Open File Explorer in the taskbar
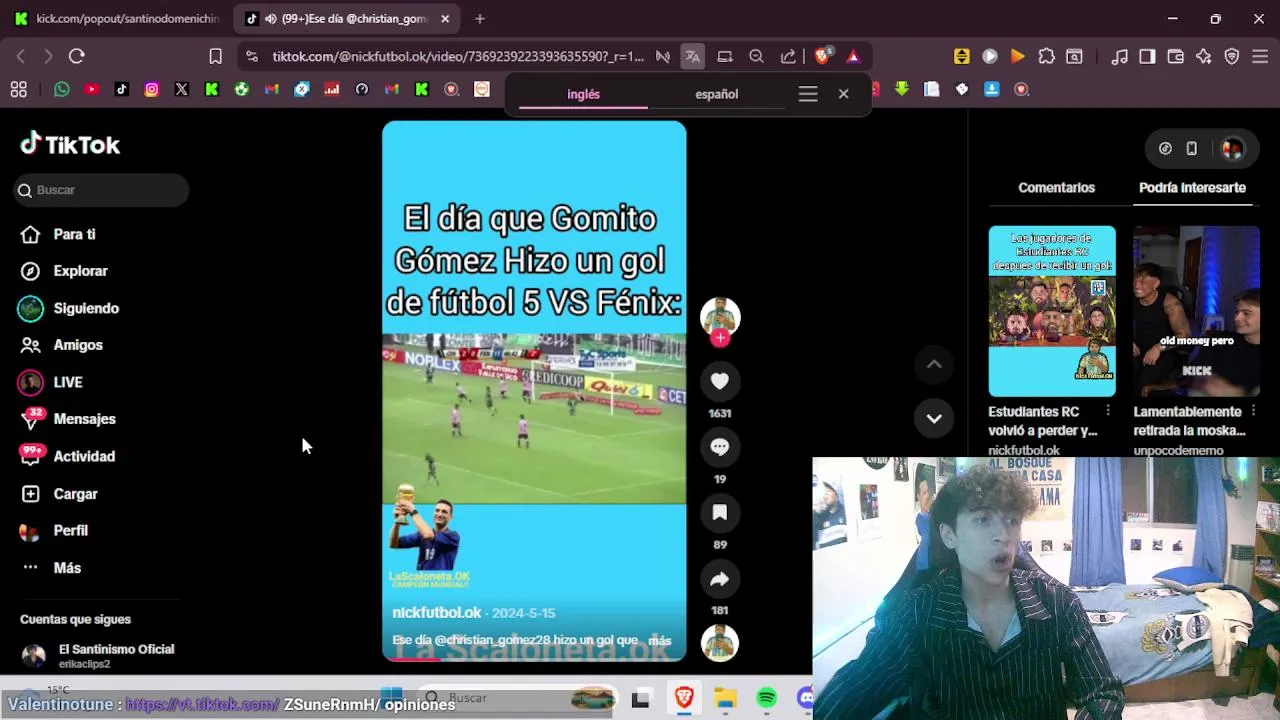This screenshot has height=720, width=1280. click(x=725, y=698)
